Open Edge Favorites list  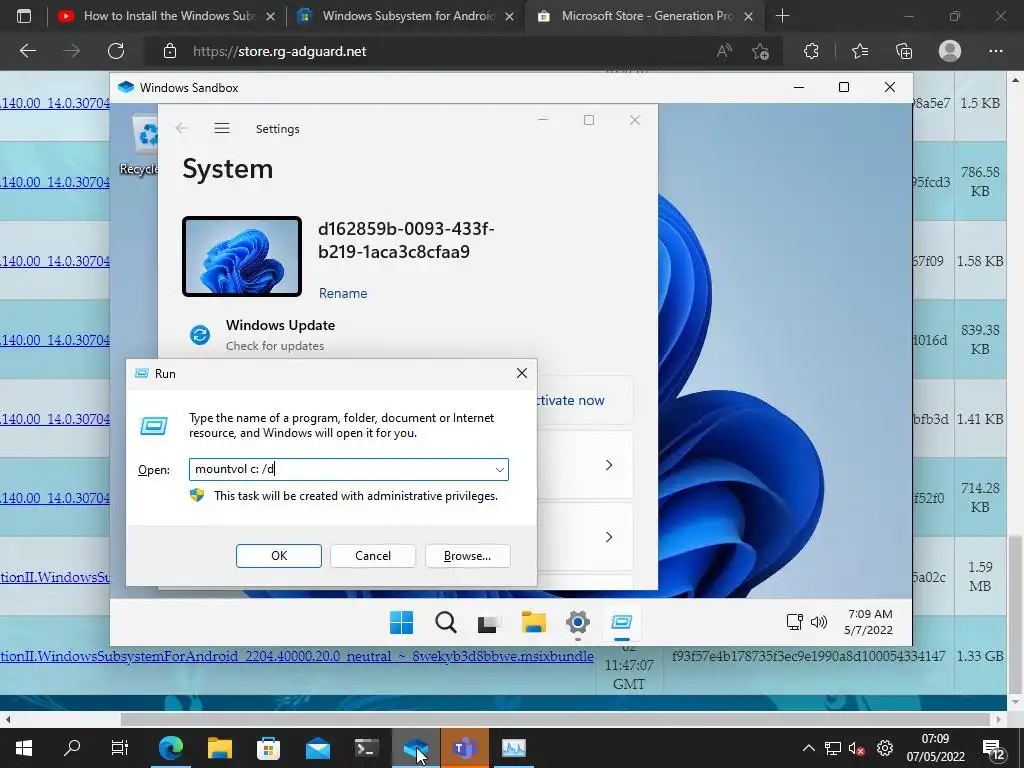pyautogui.click(x=860, y=51)
